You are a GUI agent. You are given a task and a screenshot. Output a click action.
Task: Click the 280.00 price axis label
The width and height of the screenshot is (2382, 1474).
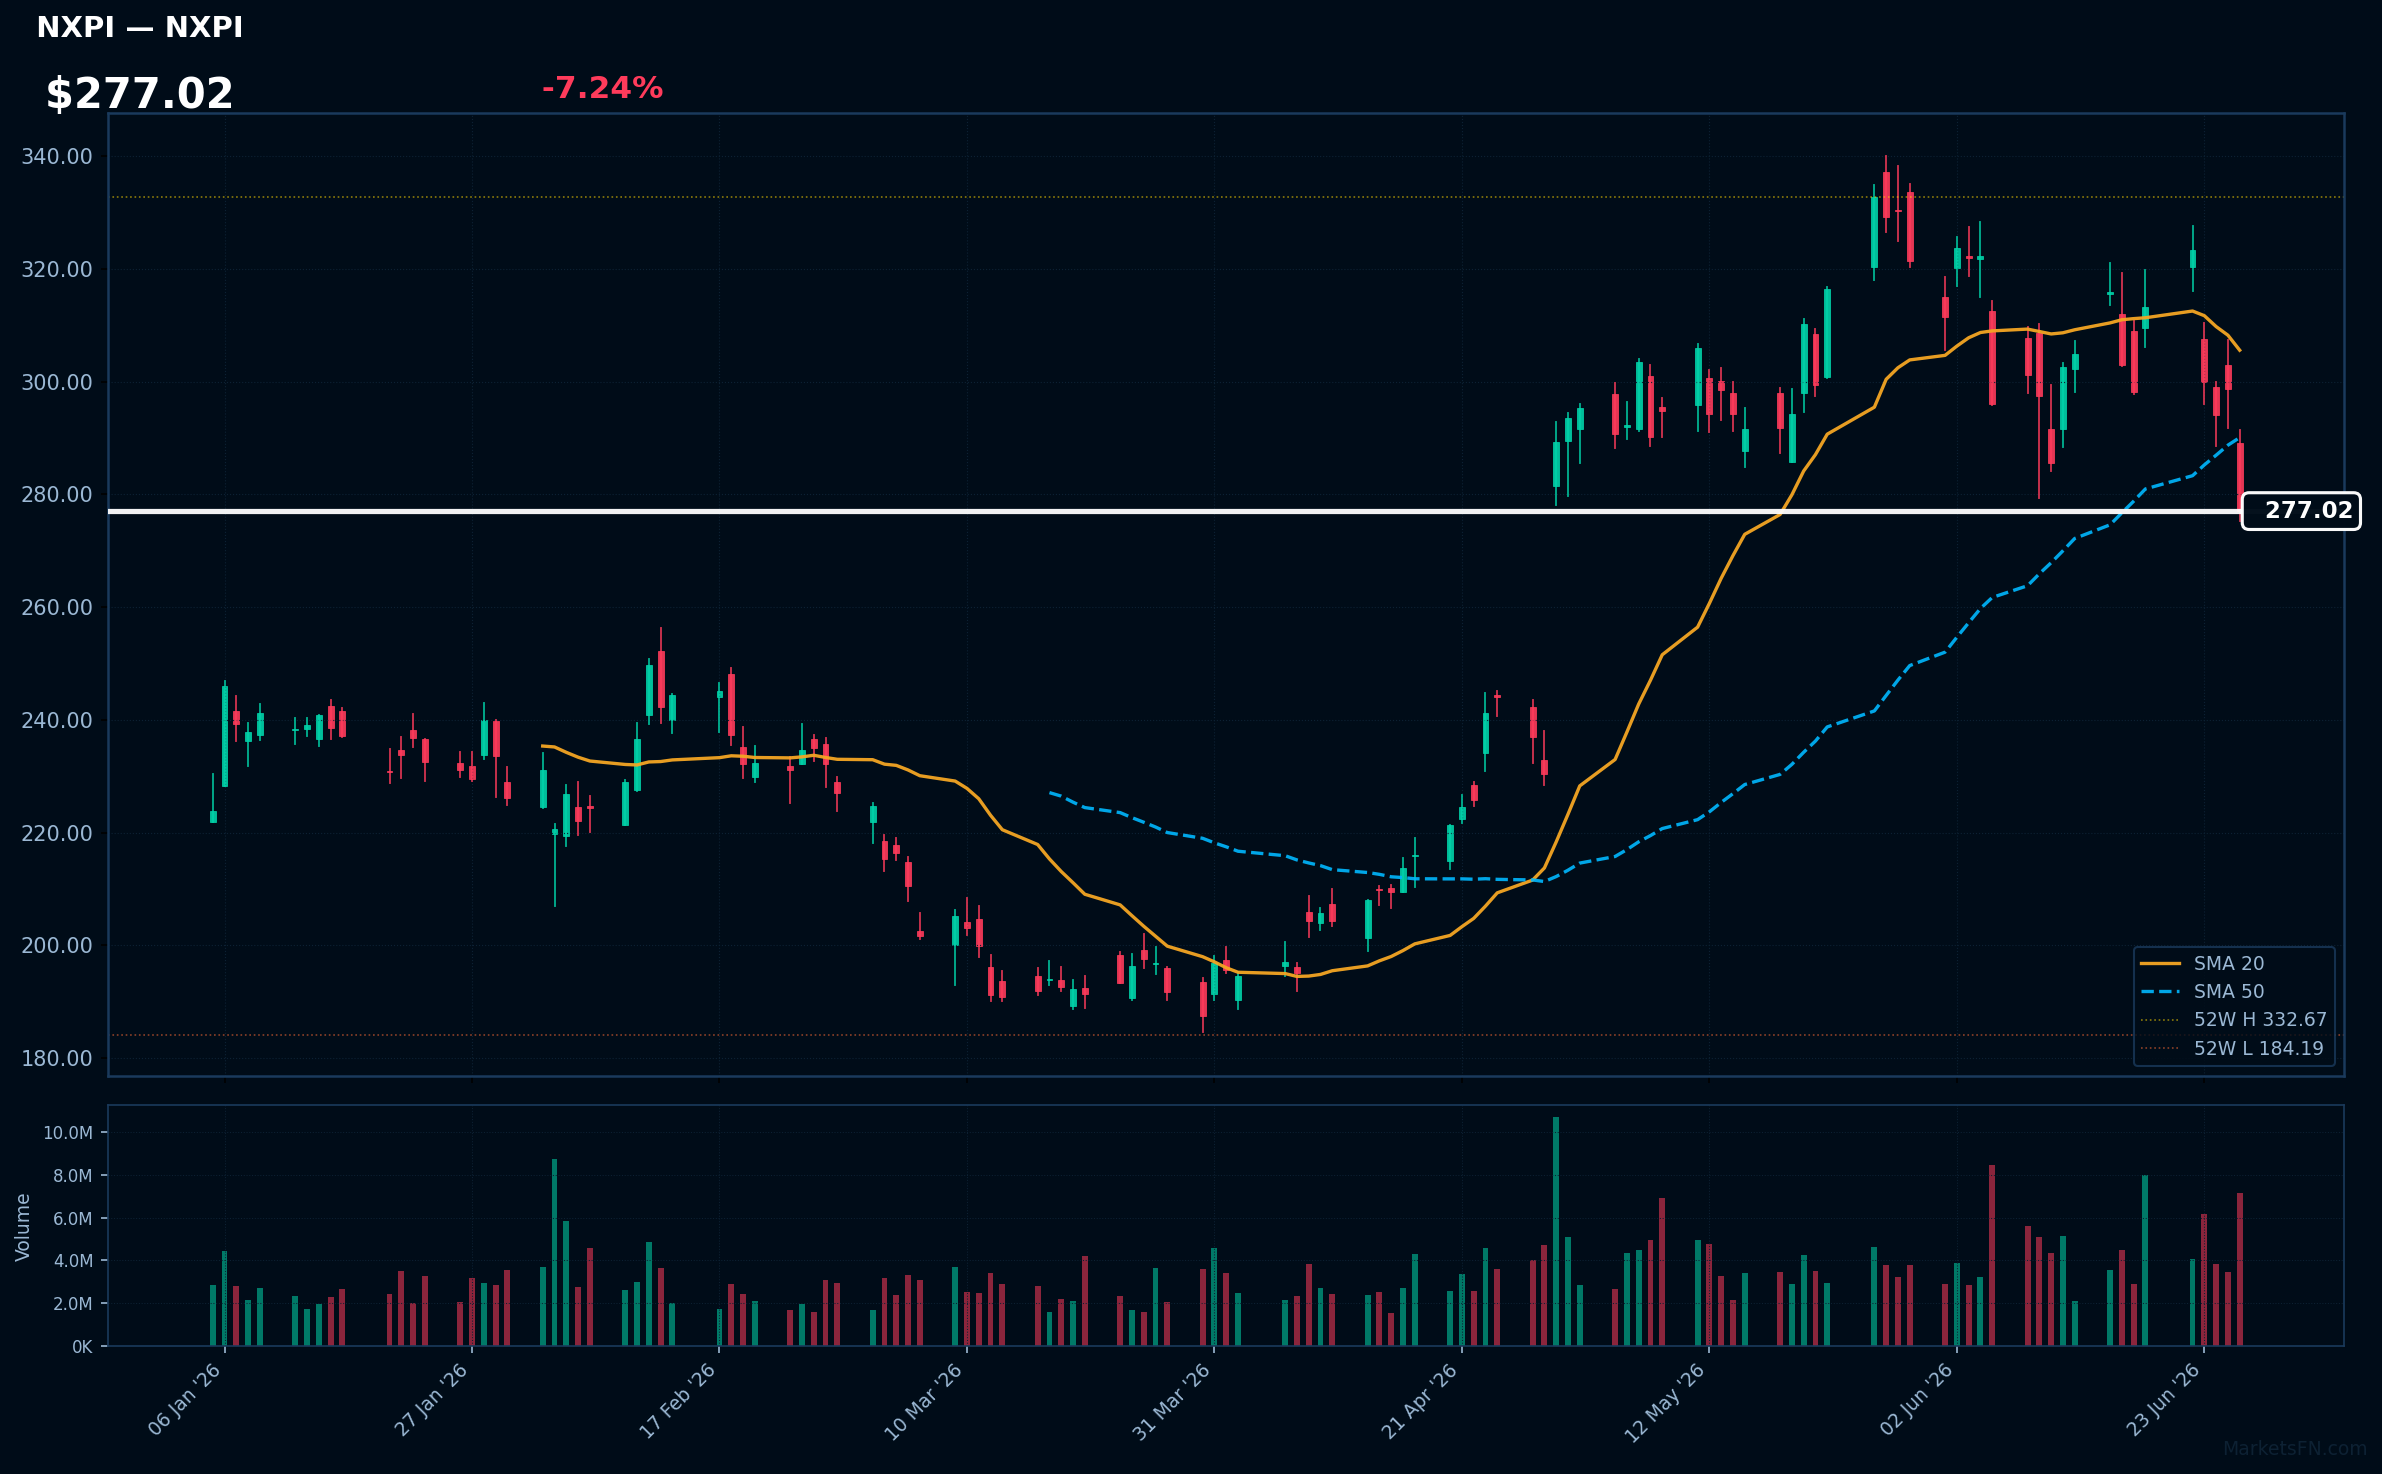(57, 495)
